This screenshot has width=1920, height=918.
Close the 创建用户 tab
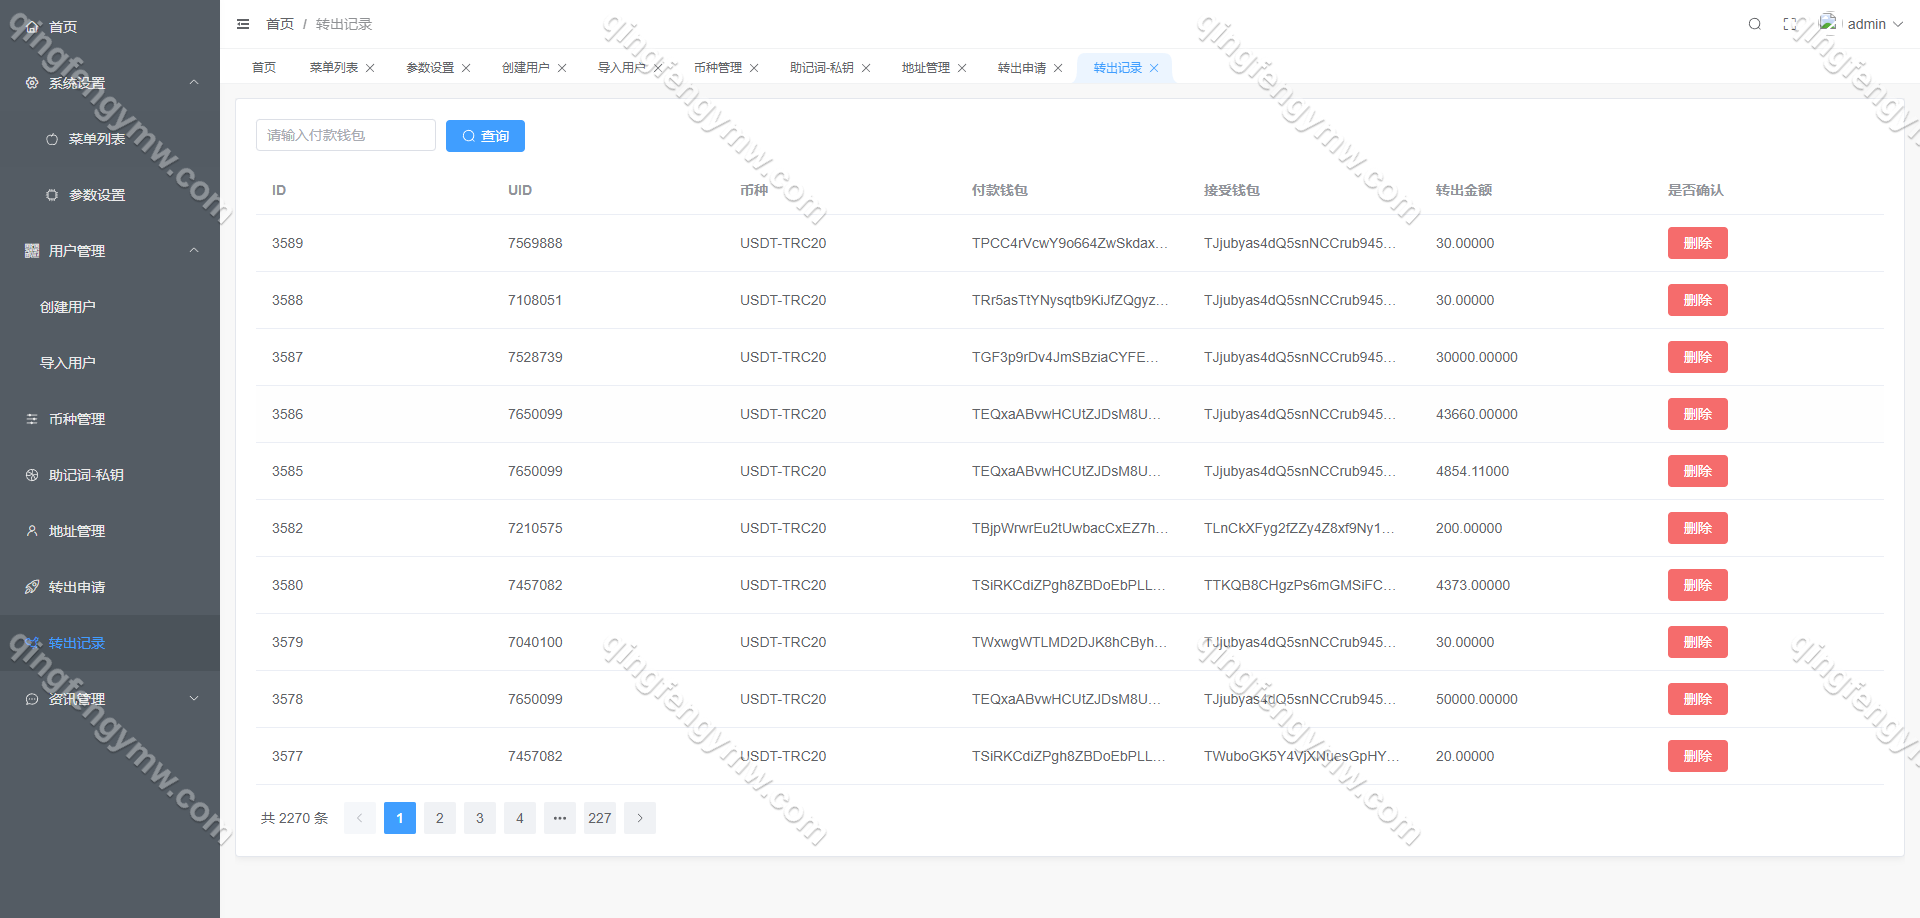tap(562, 68)
